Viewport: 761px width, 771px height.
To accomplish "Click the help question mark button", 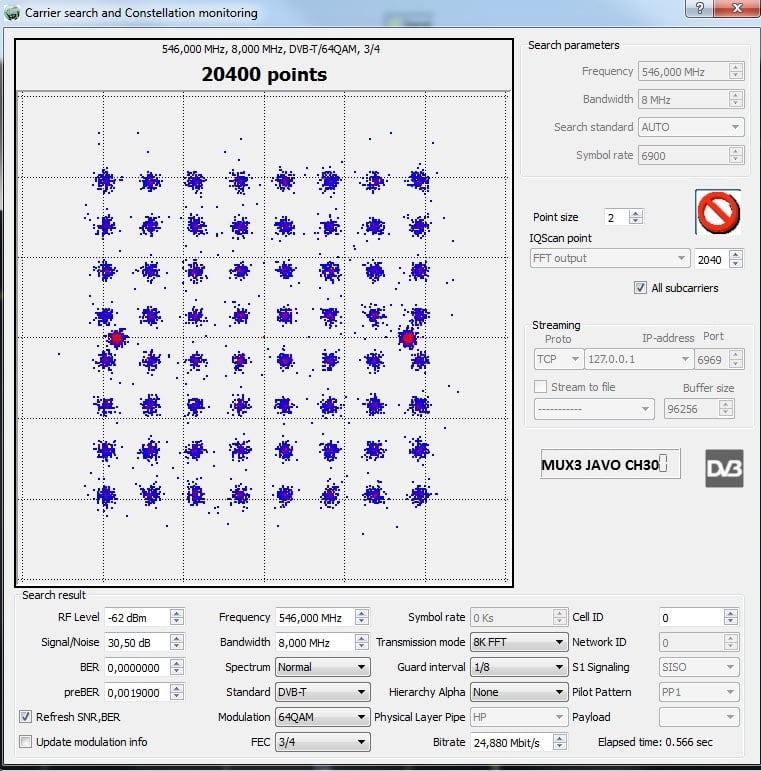I will (700, 9).
